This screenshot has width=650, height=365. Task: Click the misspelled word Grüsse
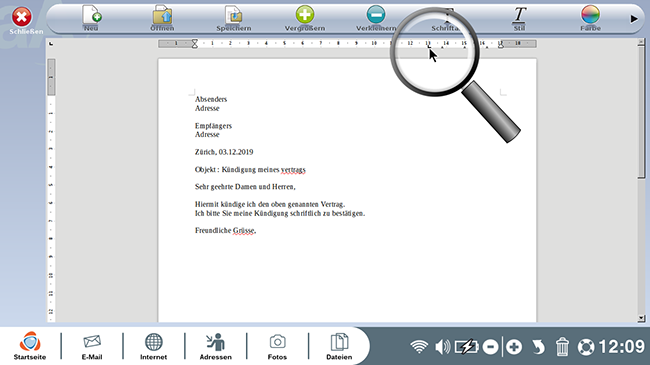pos(244,231)
